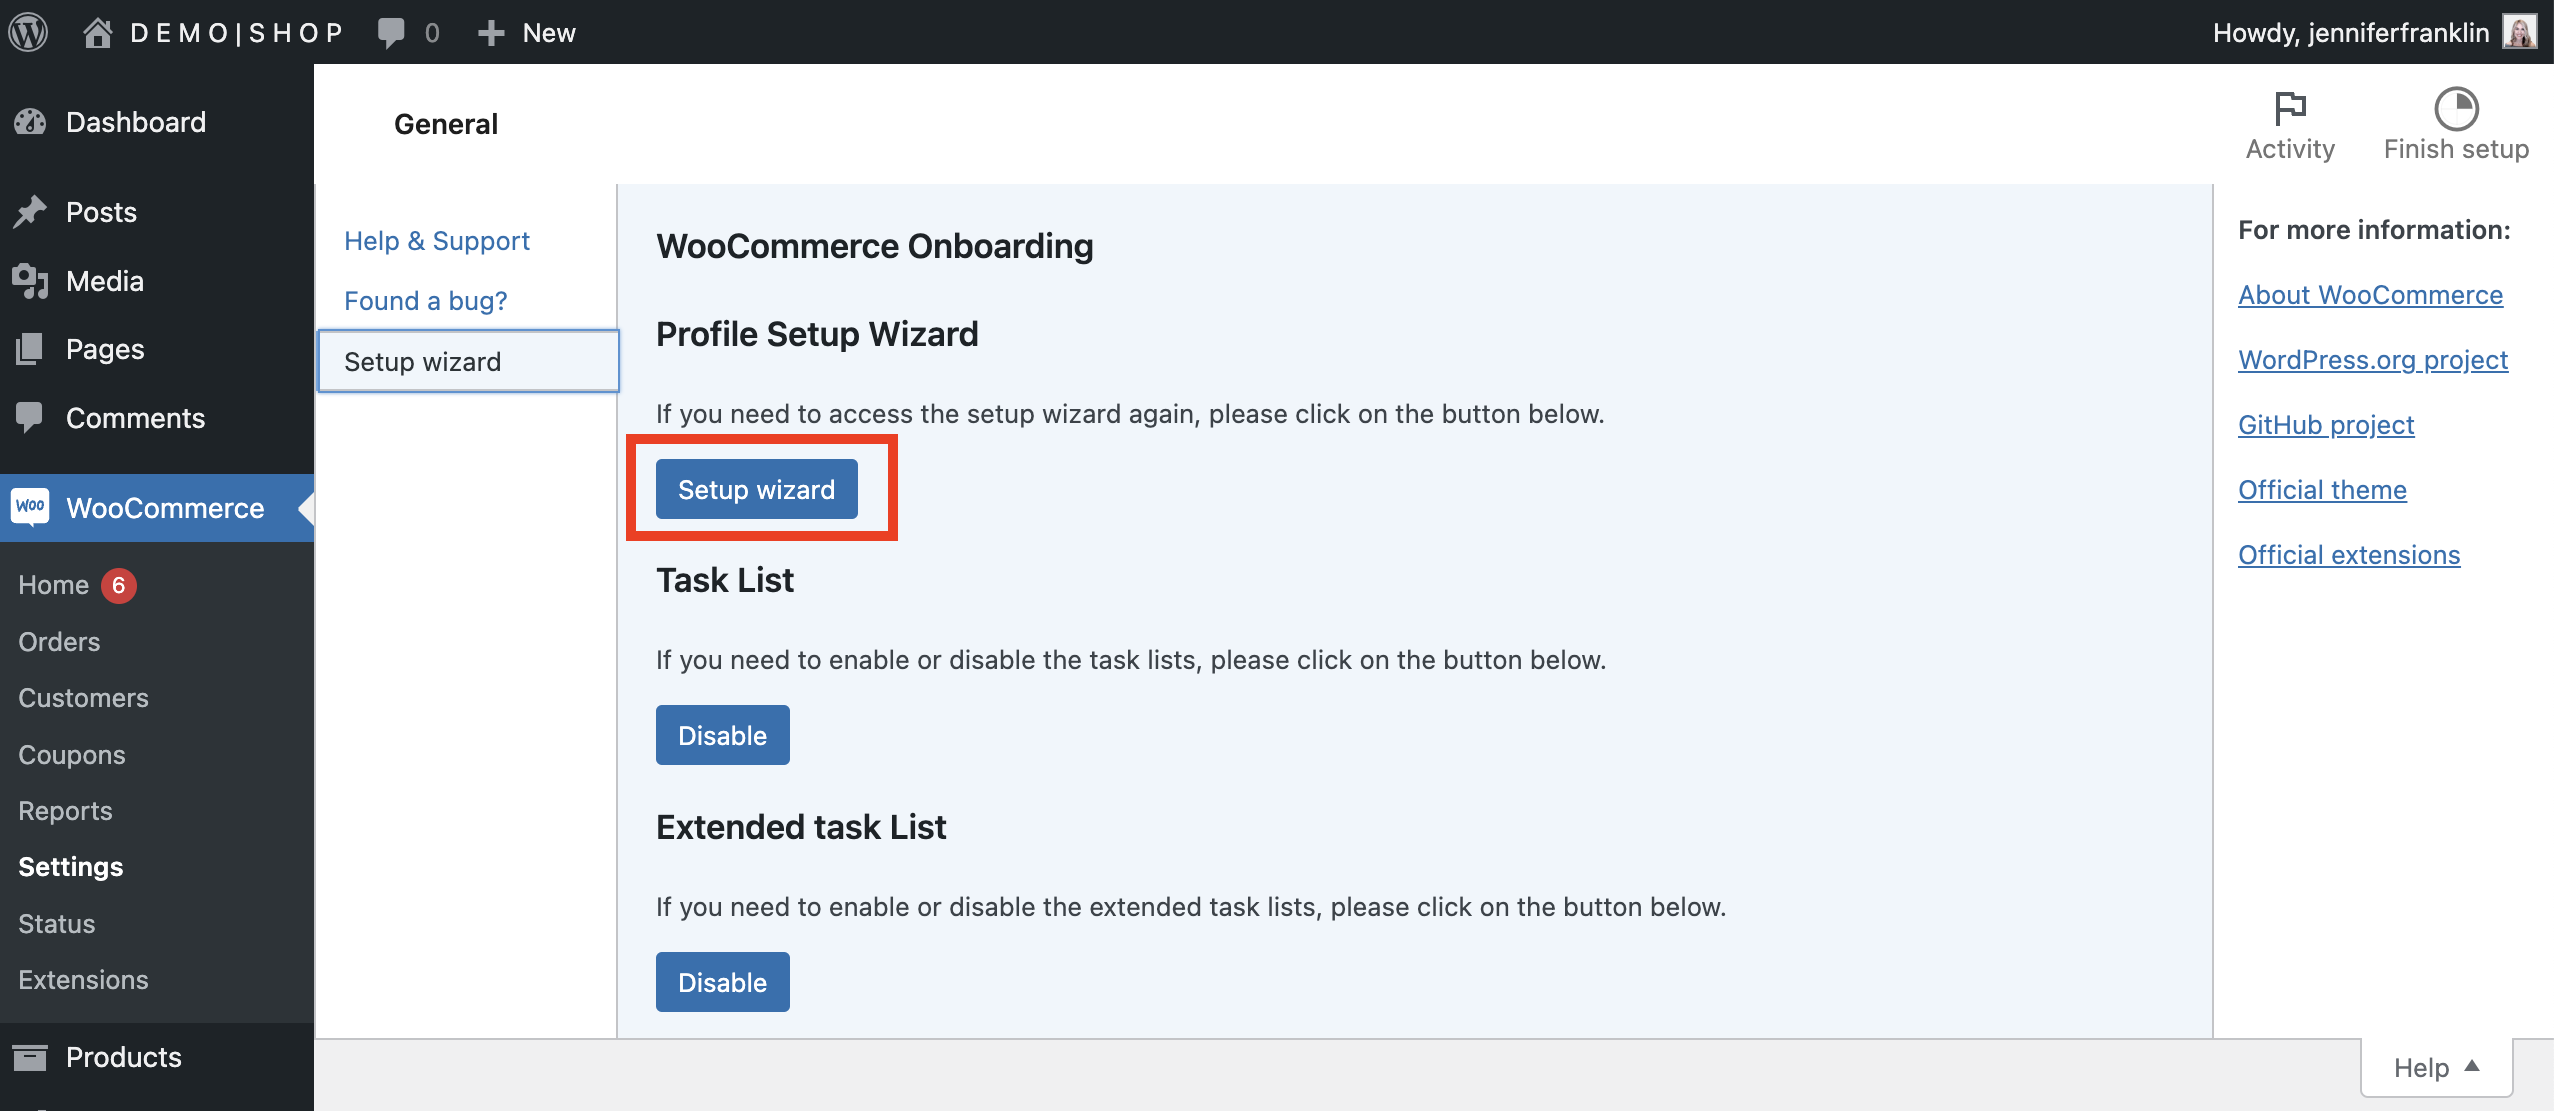Go to Media in the sidebar
The width and height of the screenshot is (2554, 1111).
(157, 281)
